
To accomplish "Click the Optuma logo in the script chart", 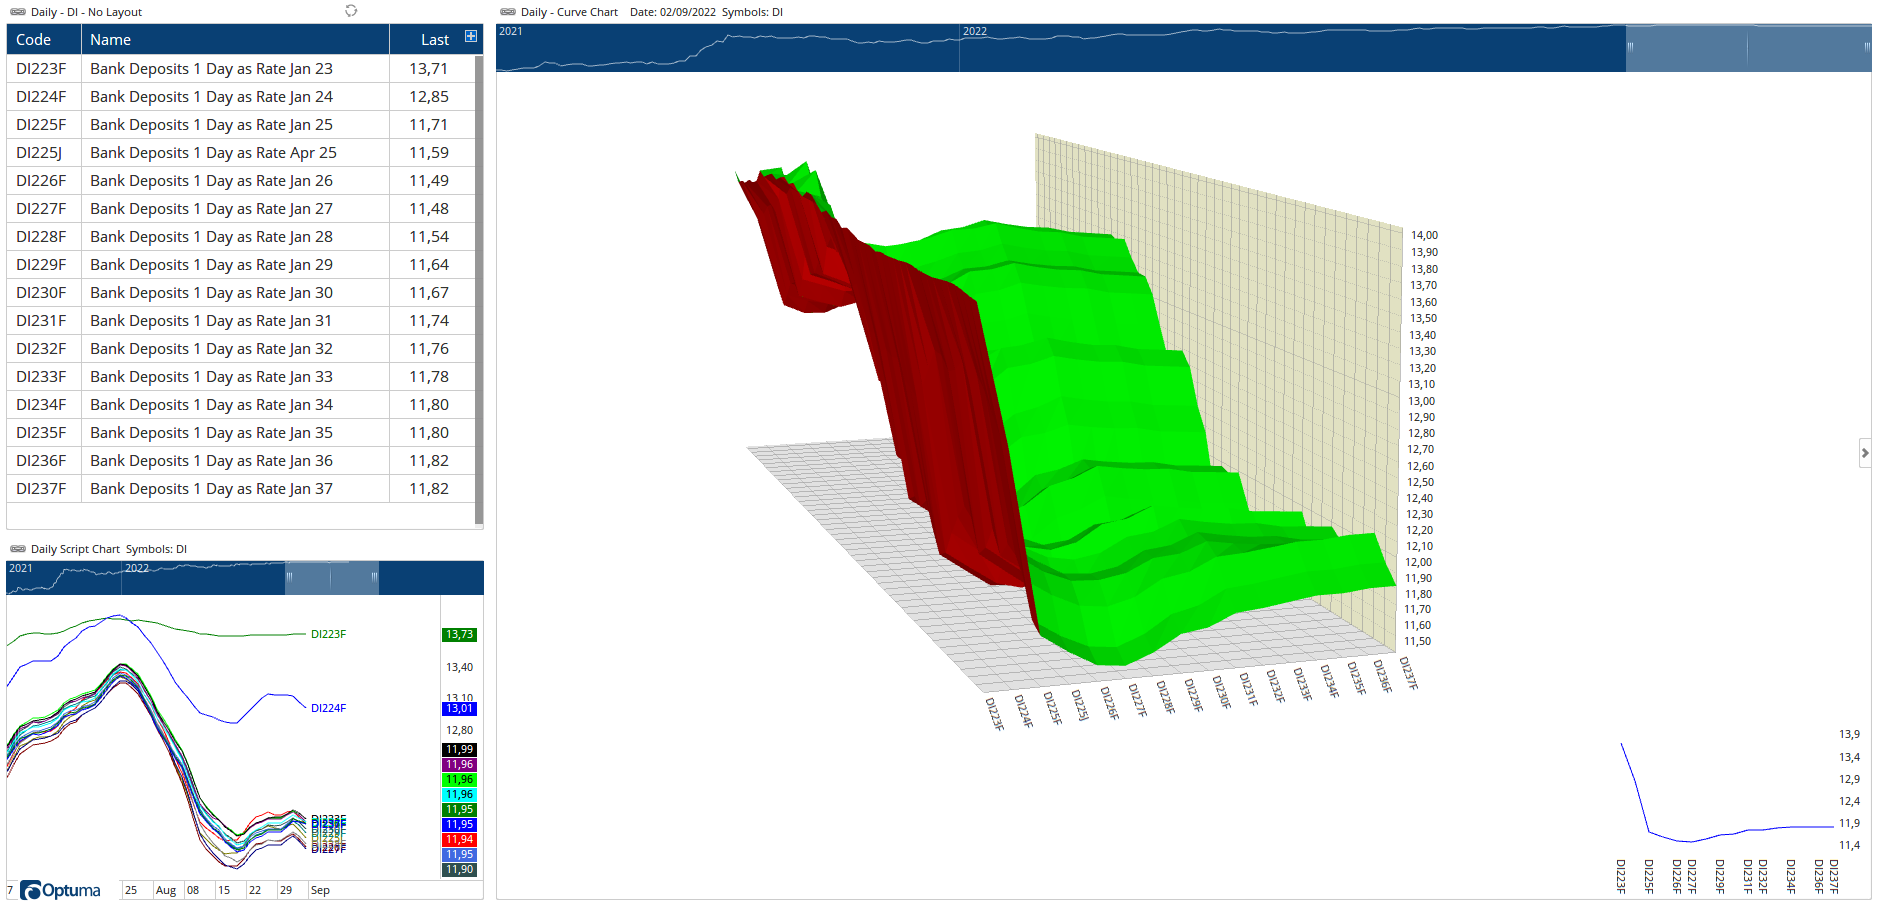I will tap(61, 890).
